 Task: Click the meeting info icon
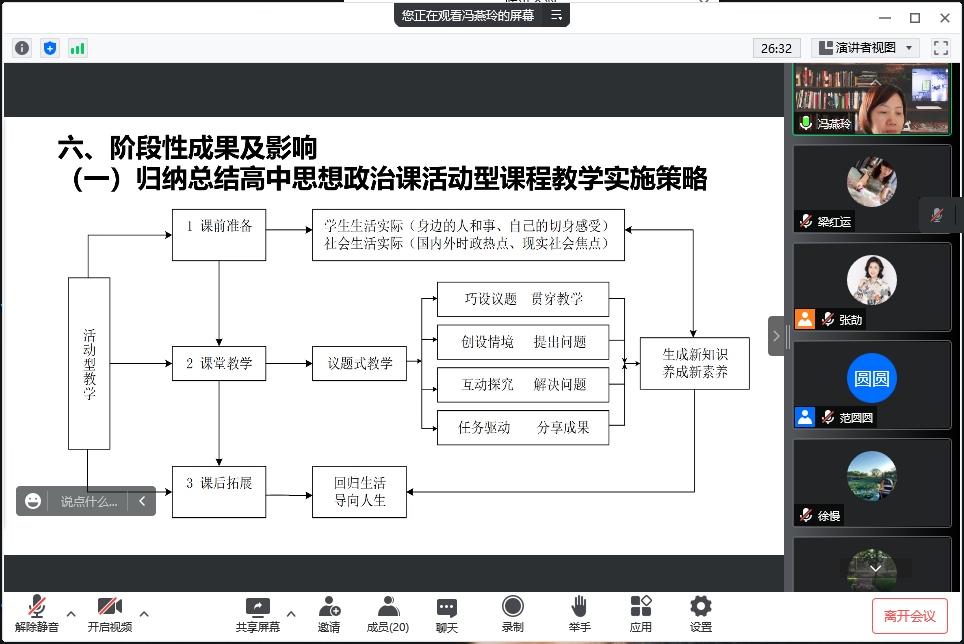pyautogui.click(x=22, y=48)
